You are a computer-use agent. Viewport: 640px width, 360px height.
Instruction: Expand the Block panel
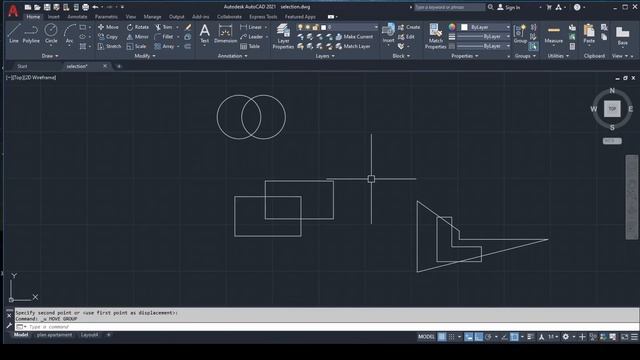(401, 56)
